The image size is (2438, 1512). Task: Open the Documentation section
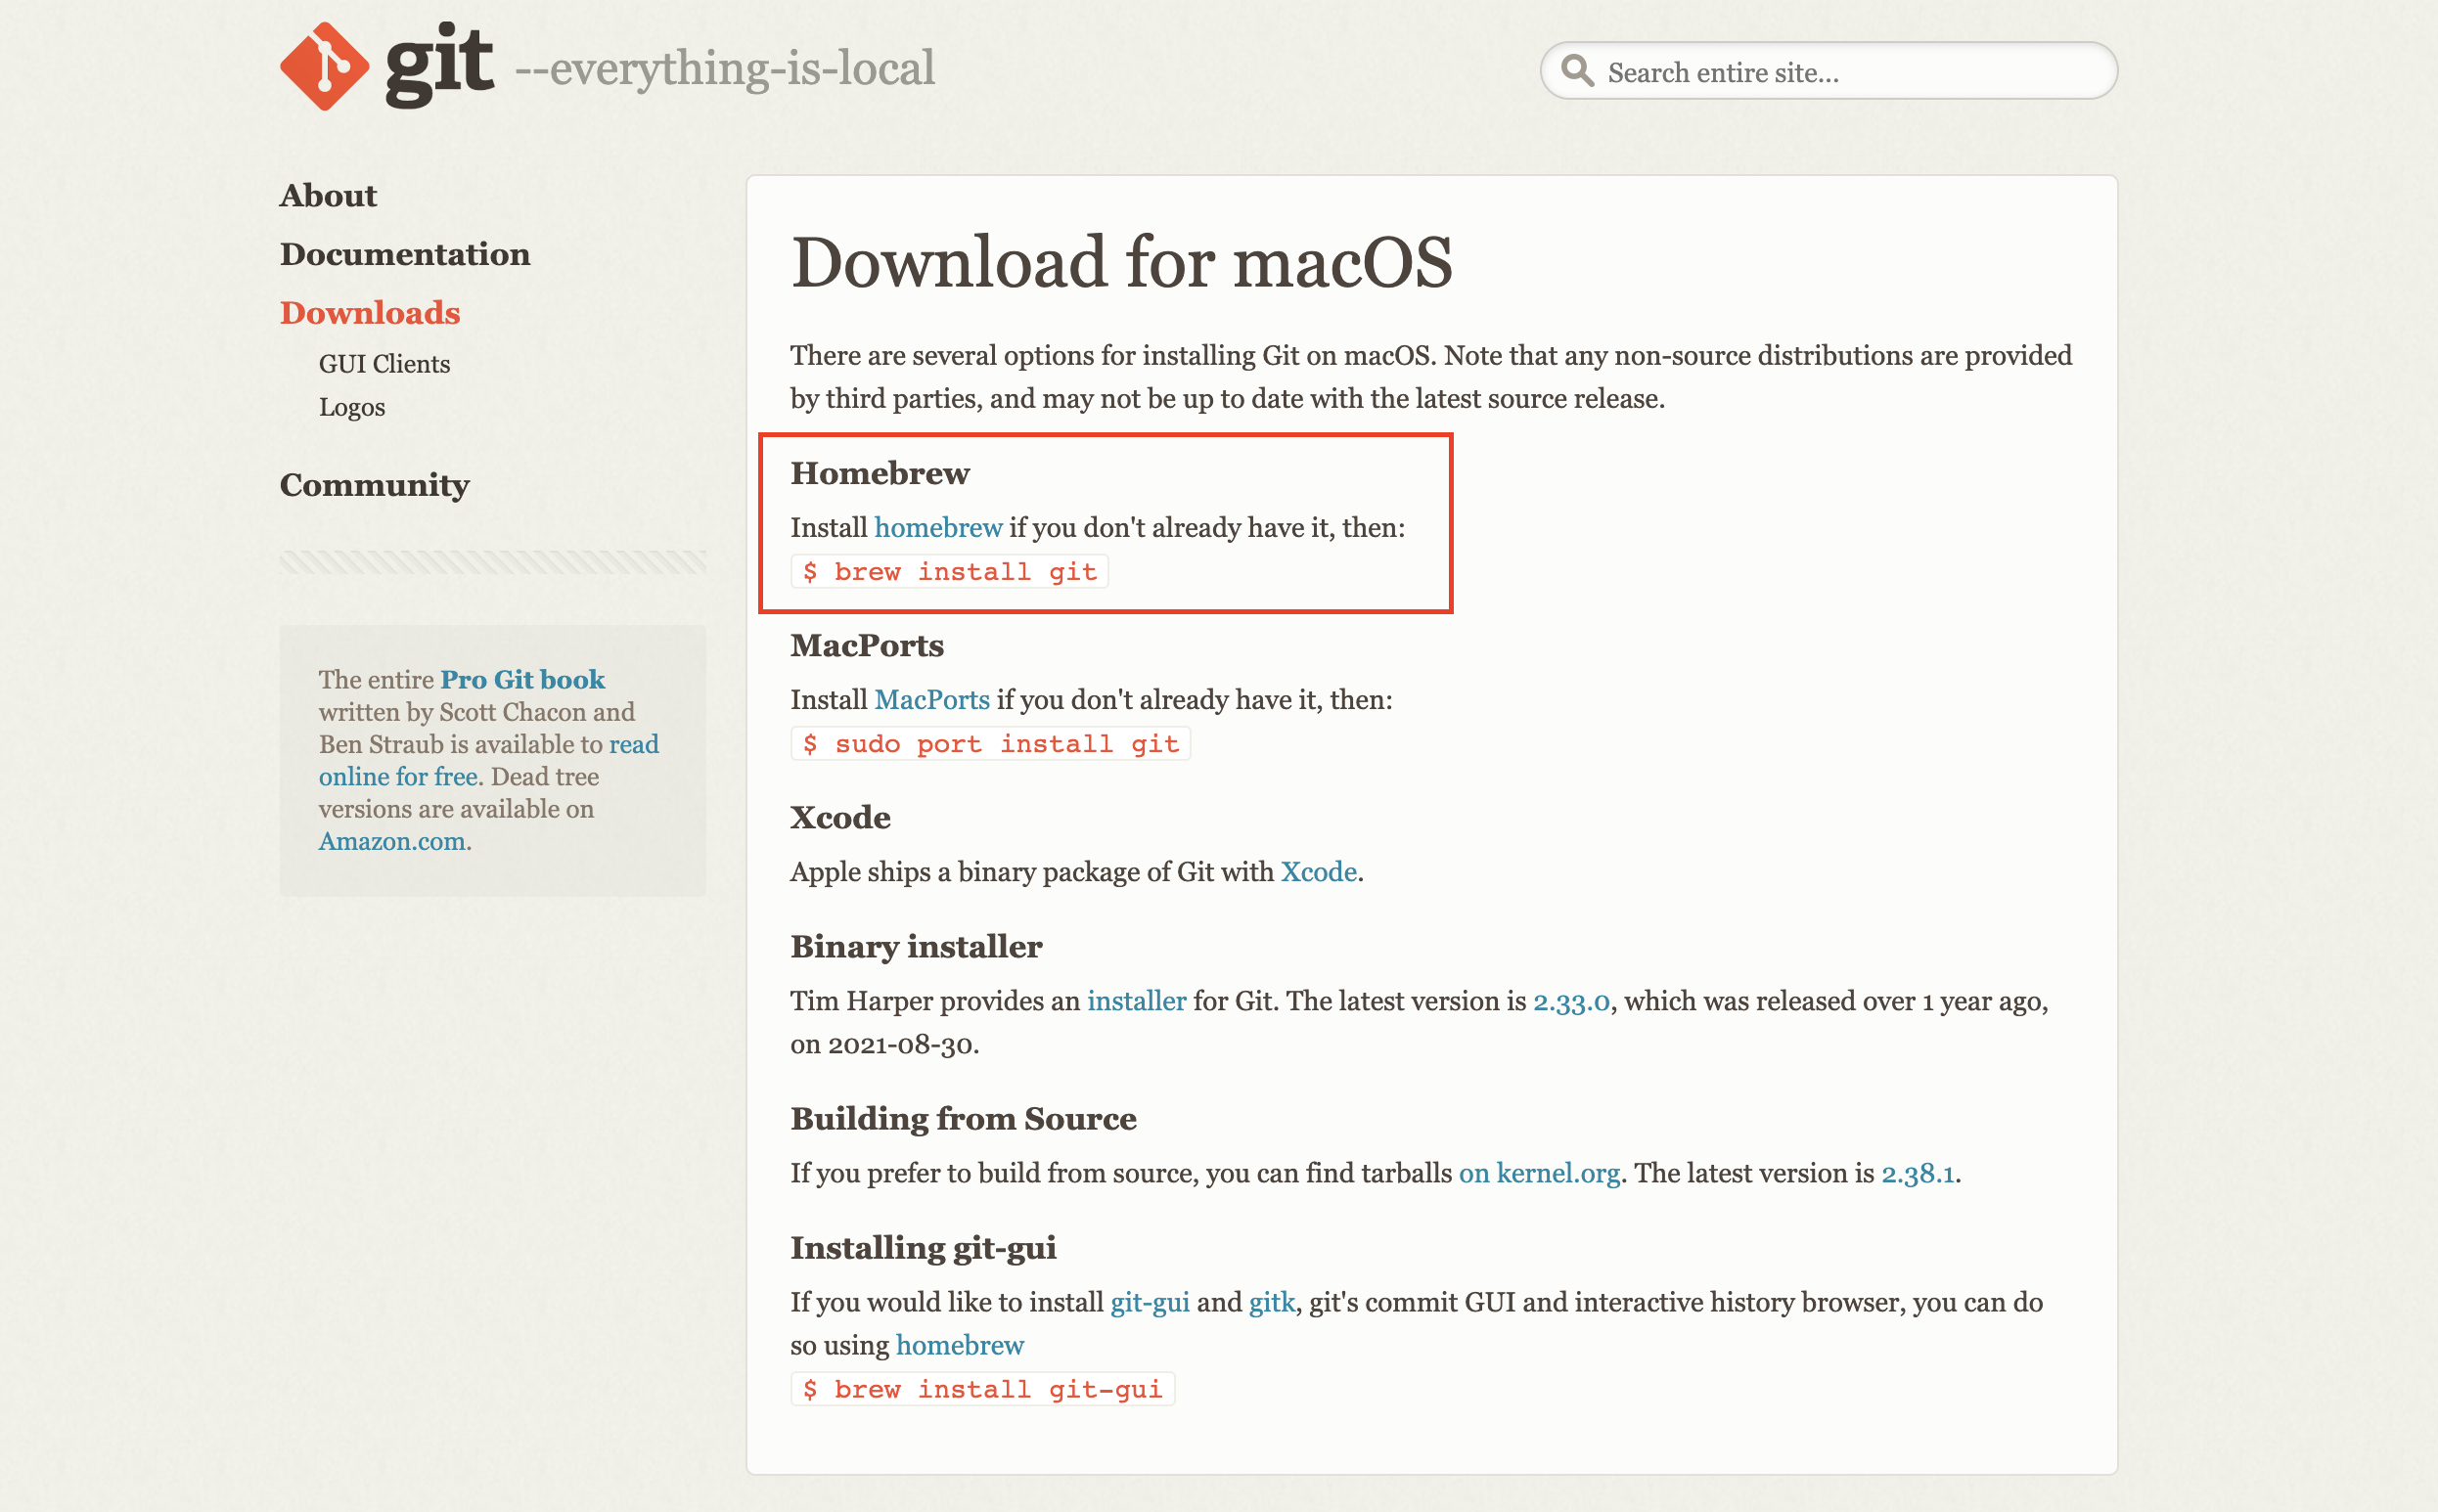click(x=404, y=254)
